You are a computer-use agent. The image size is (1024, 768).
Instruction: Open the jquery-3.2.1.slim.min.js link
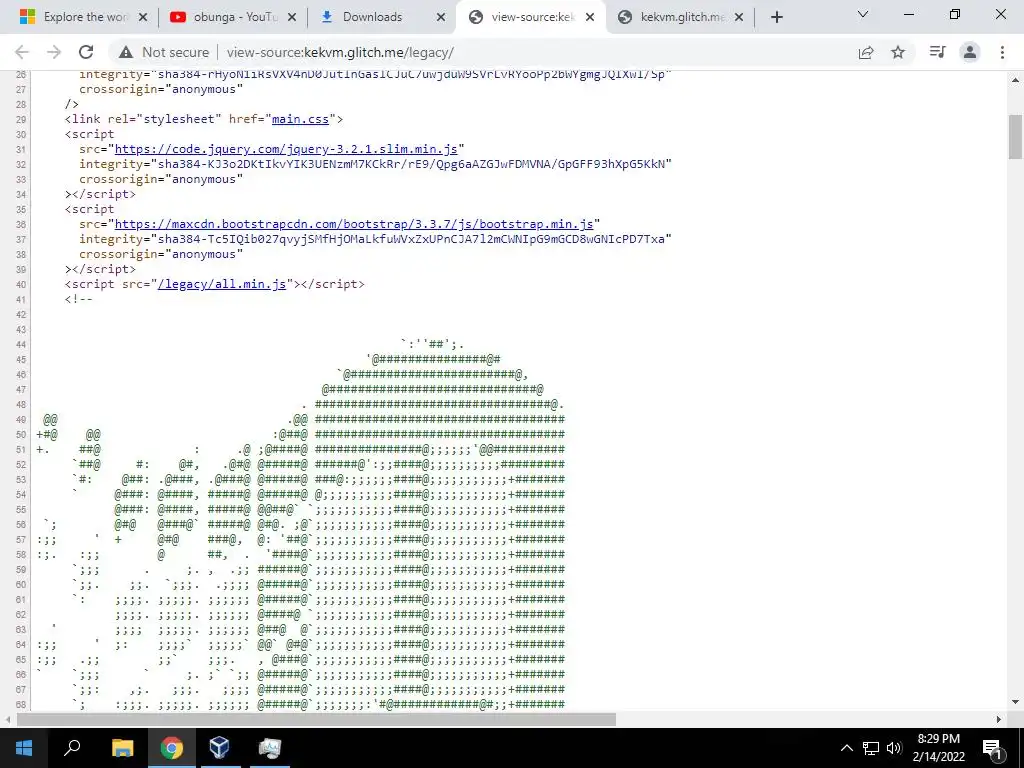pos(286,149)
